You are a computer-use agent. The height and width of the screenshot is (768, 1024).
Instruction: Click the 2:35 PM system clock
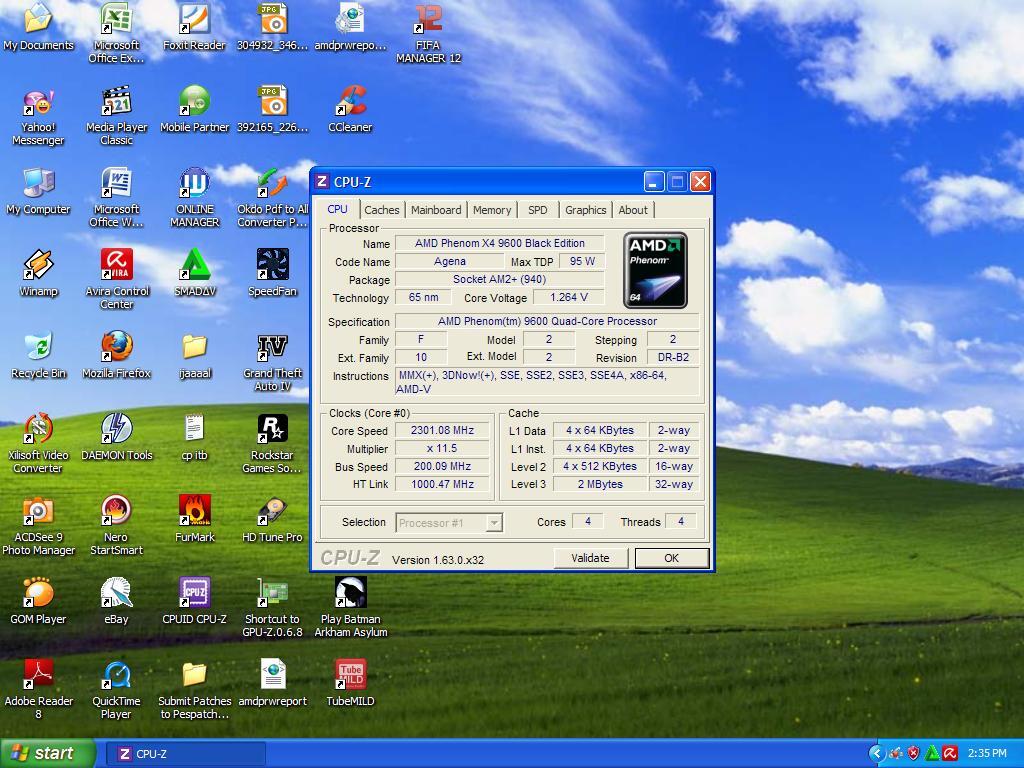(987, 754)
